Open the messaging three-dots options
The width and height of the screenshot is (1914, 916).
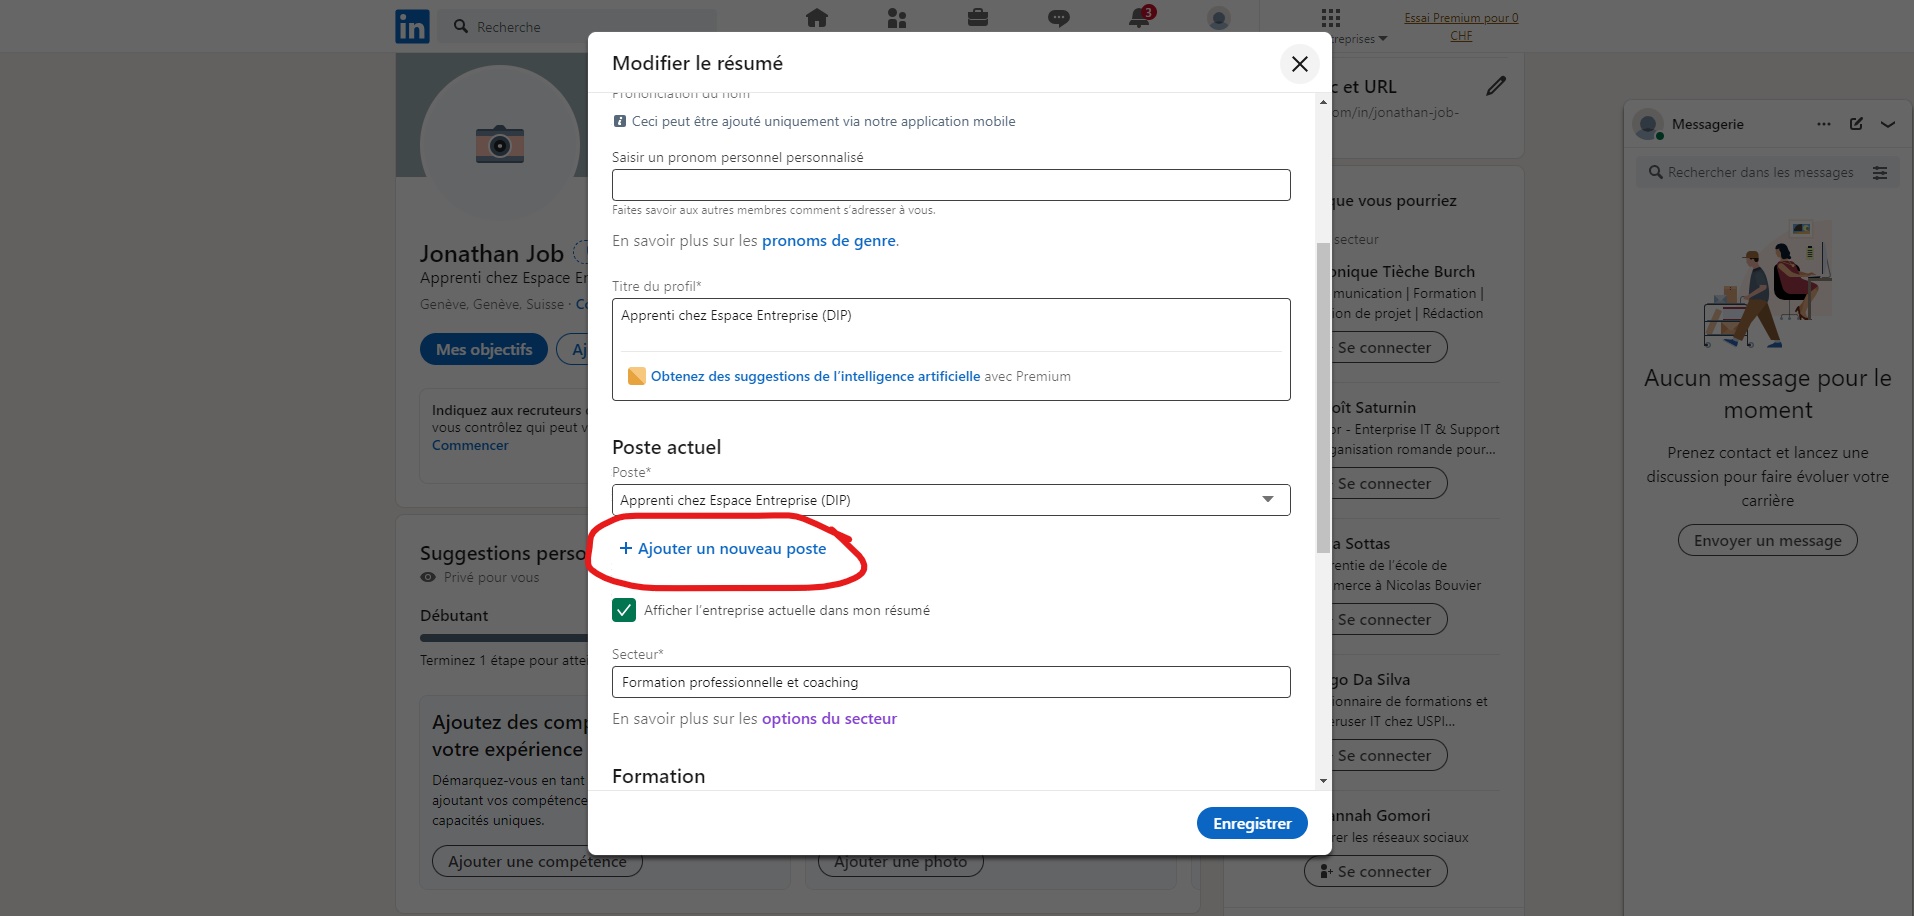coord(1824,124)
